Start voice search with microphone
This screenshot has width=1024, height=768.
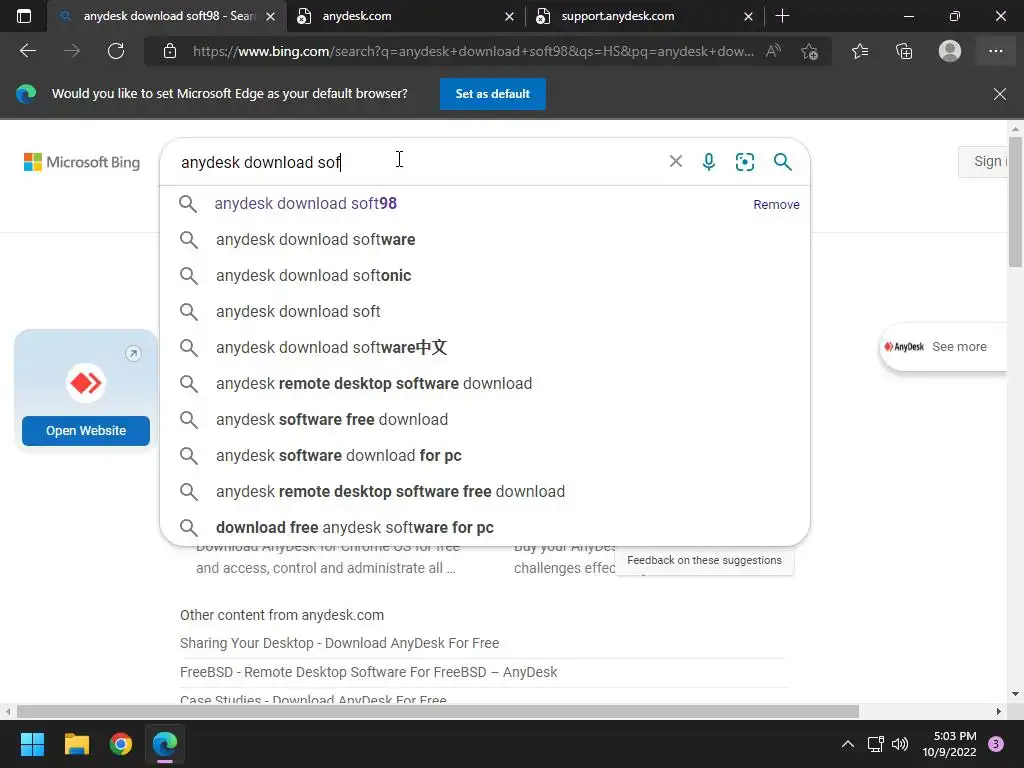click(709, 161)
